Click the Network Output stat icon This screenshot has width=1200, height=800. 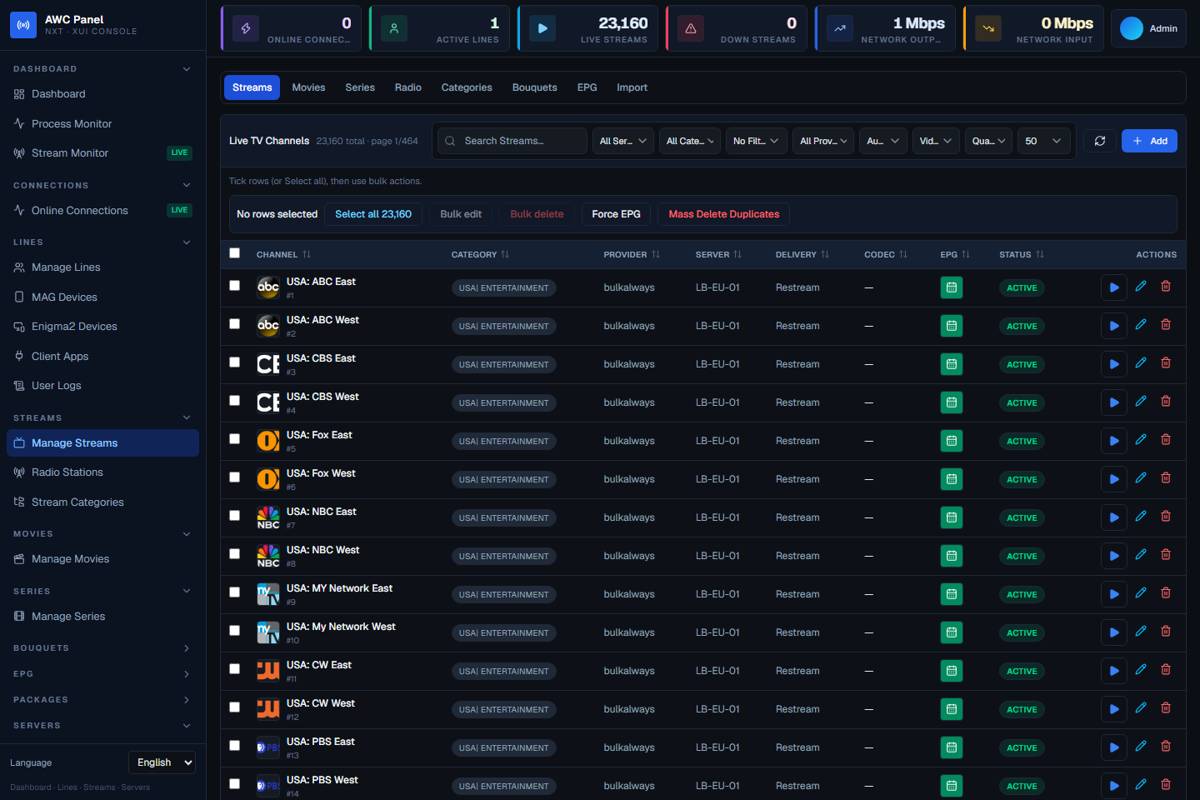[840, 29]
